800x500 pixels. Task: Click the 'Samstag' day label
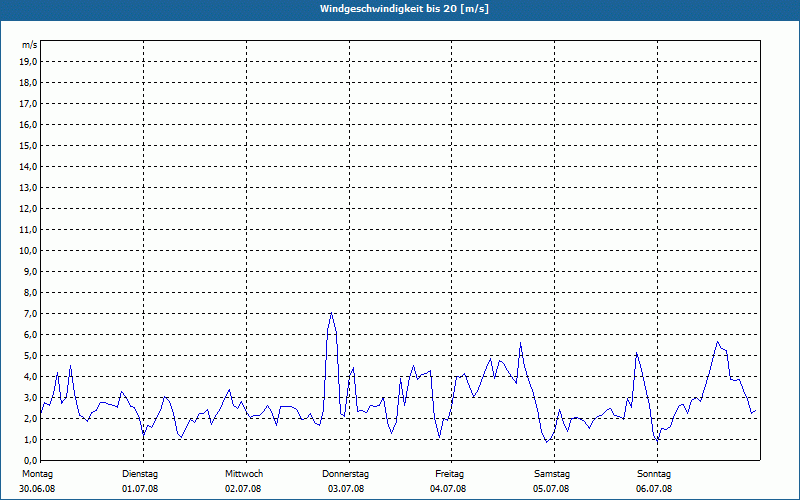tap(552, 474)
